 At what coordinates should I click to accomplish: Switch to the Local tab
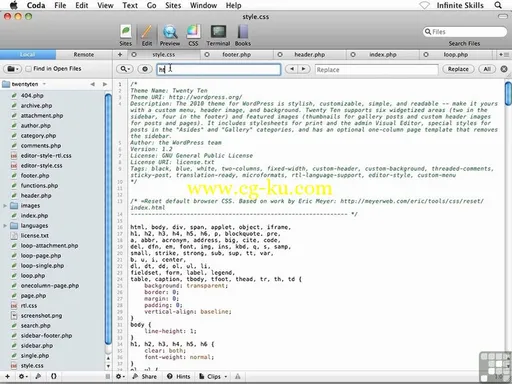28,54
